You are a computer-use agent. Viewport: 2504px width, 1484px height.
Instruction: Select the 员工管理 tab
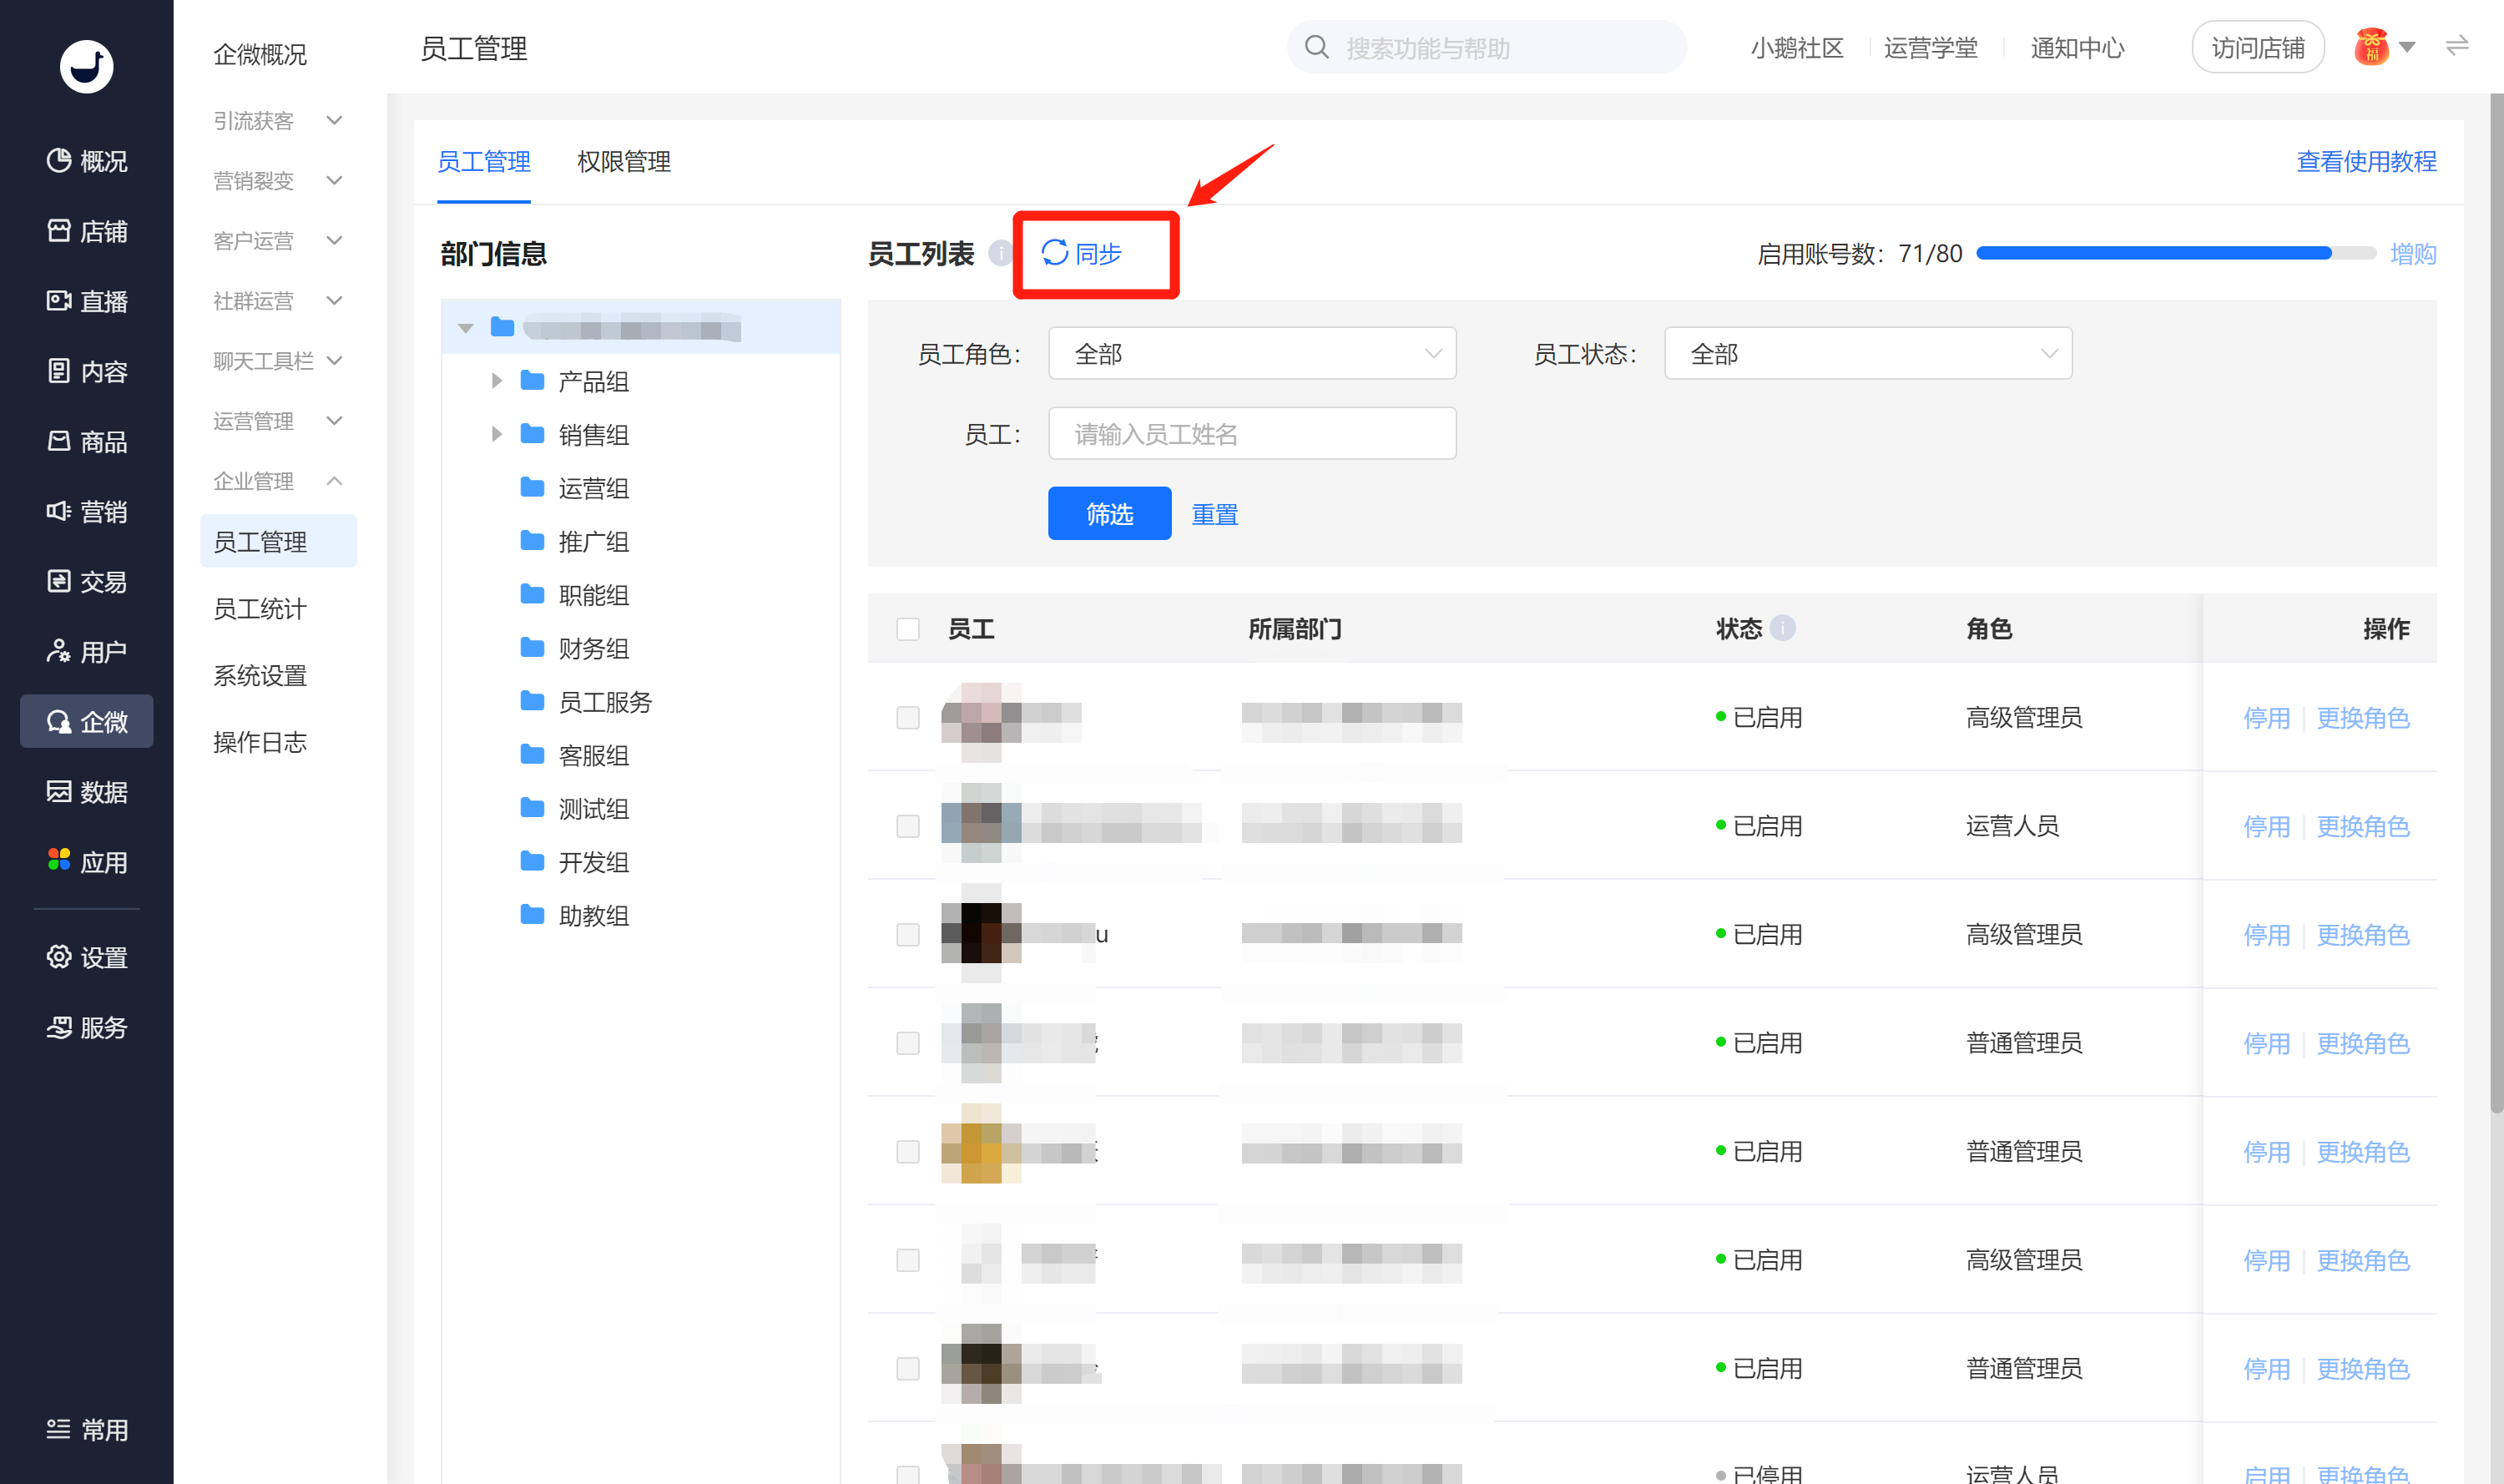(x=484, y=161)
